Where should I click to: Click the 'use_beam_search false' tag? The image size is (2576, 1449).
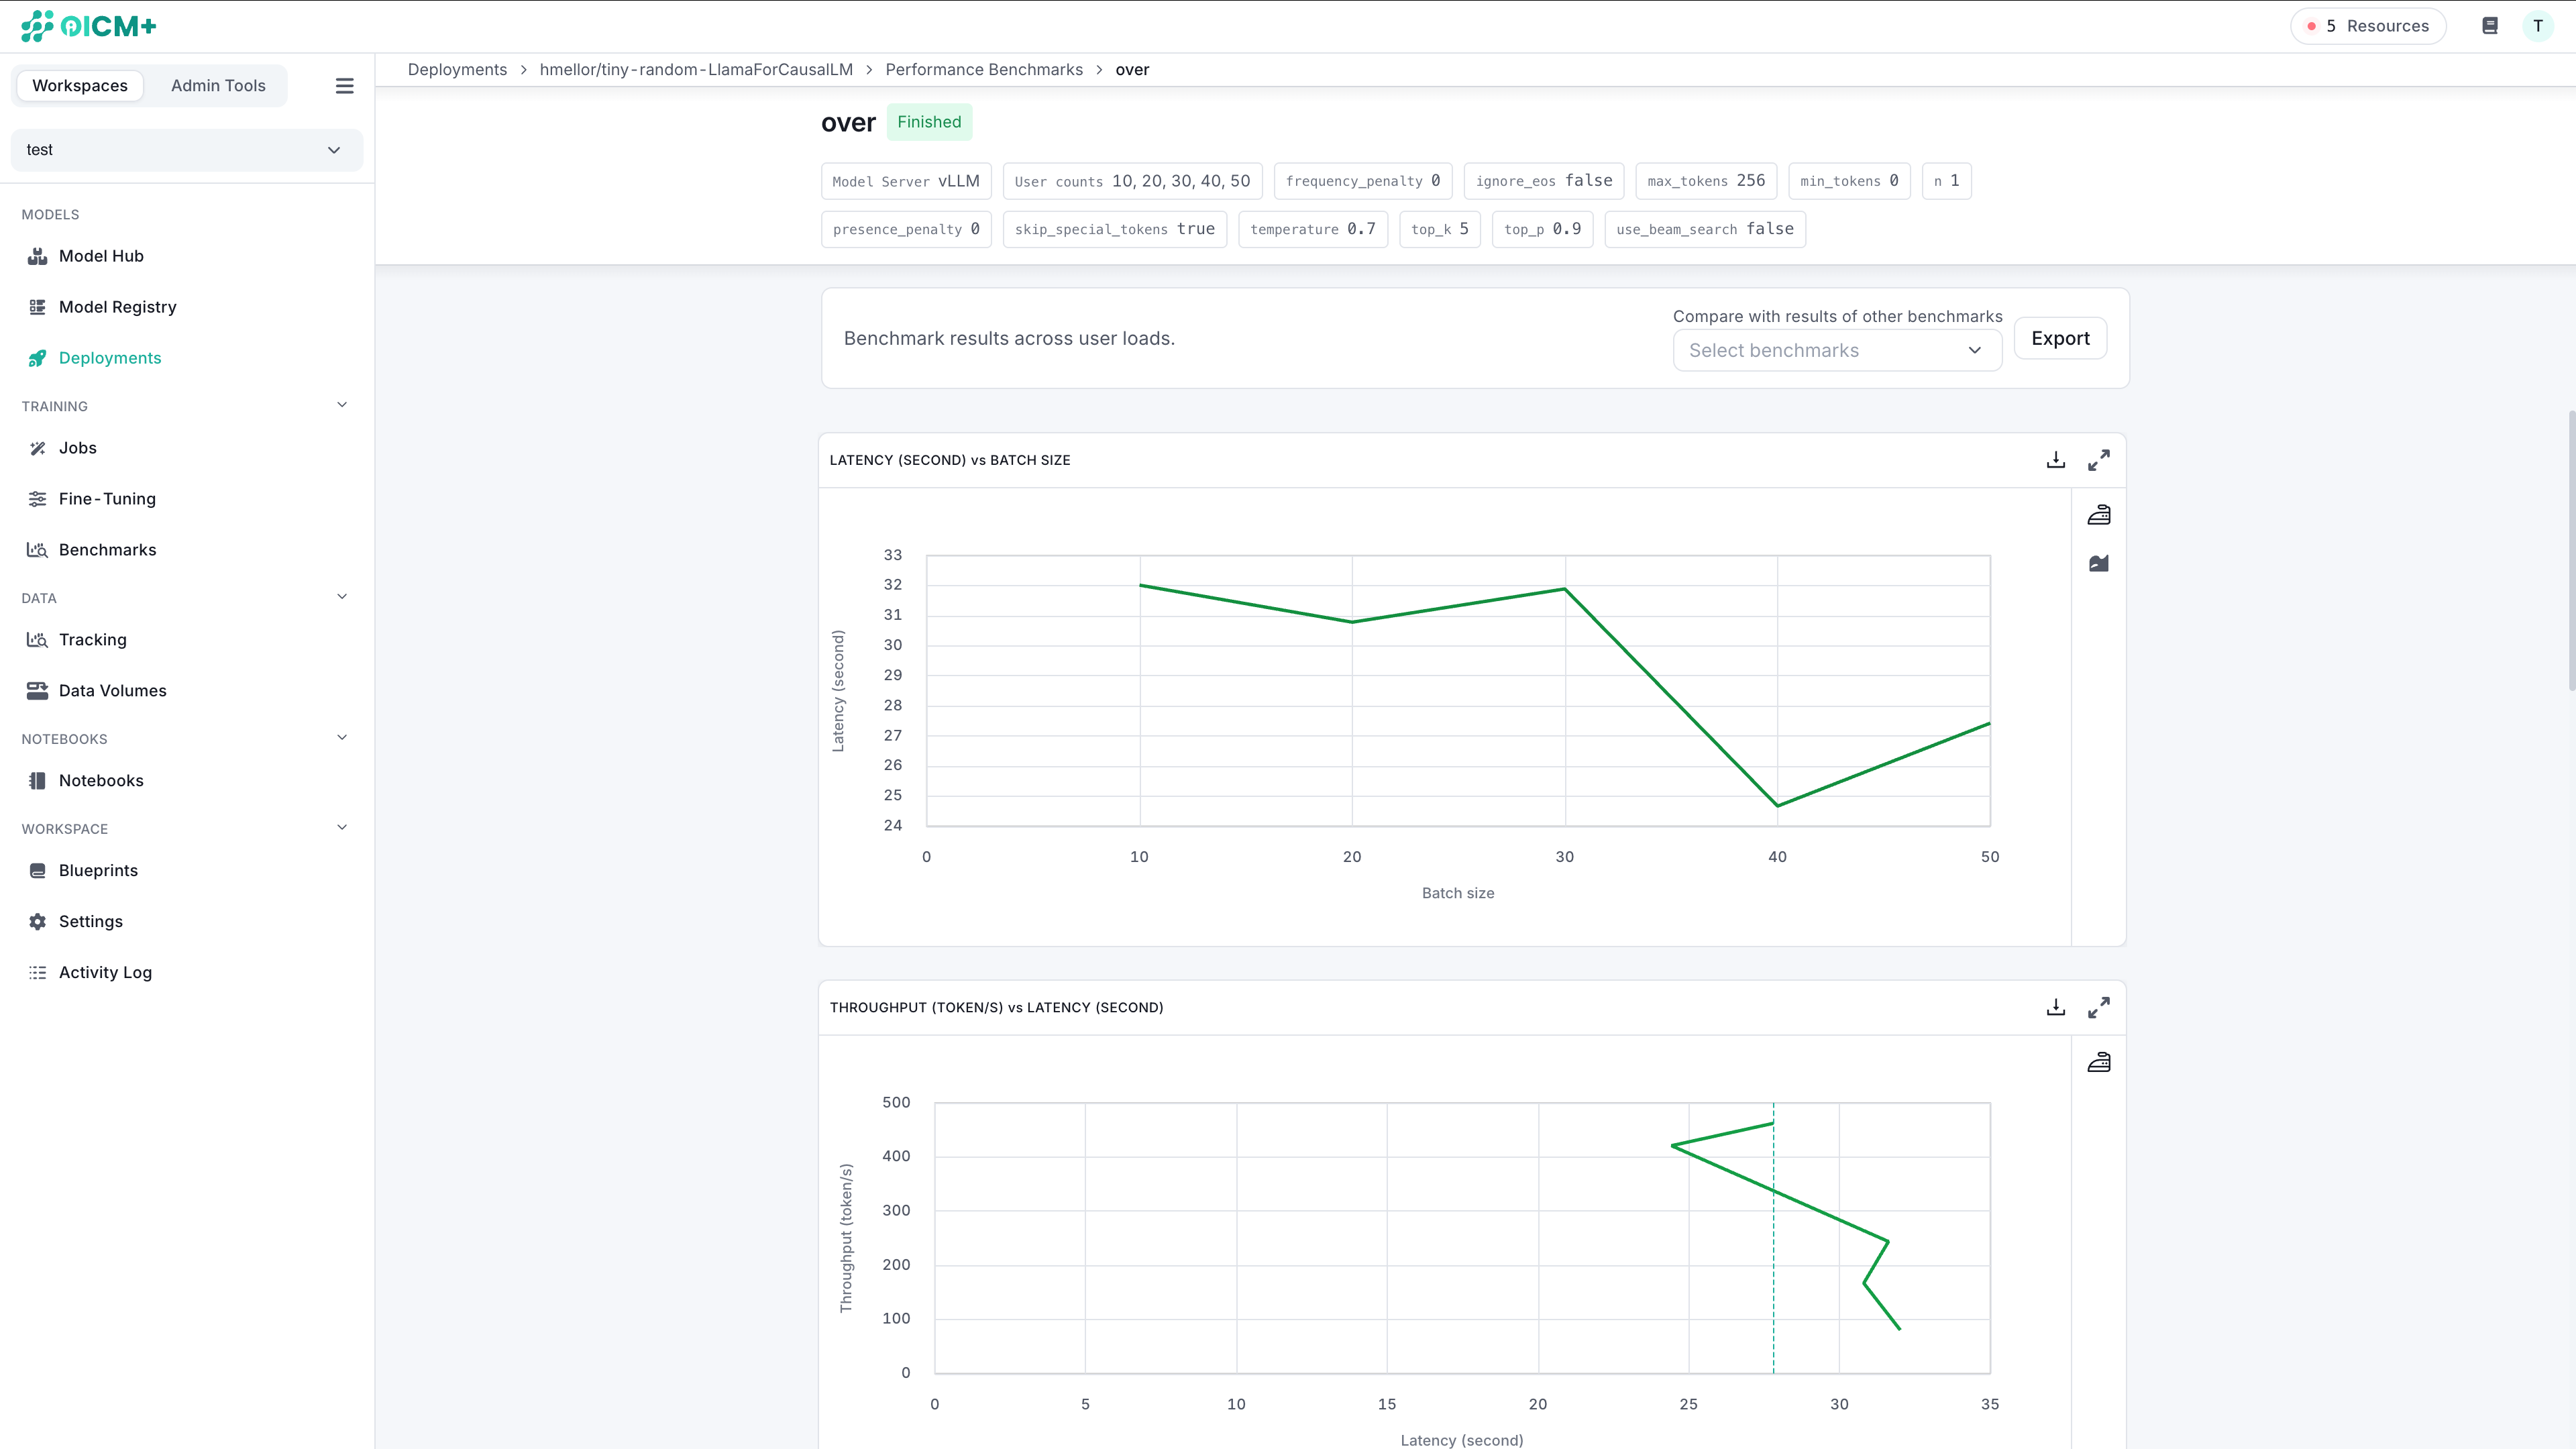[1705, 229]
